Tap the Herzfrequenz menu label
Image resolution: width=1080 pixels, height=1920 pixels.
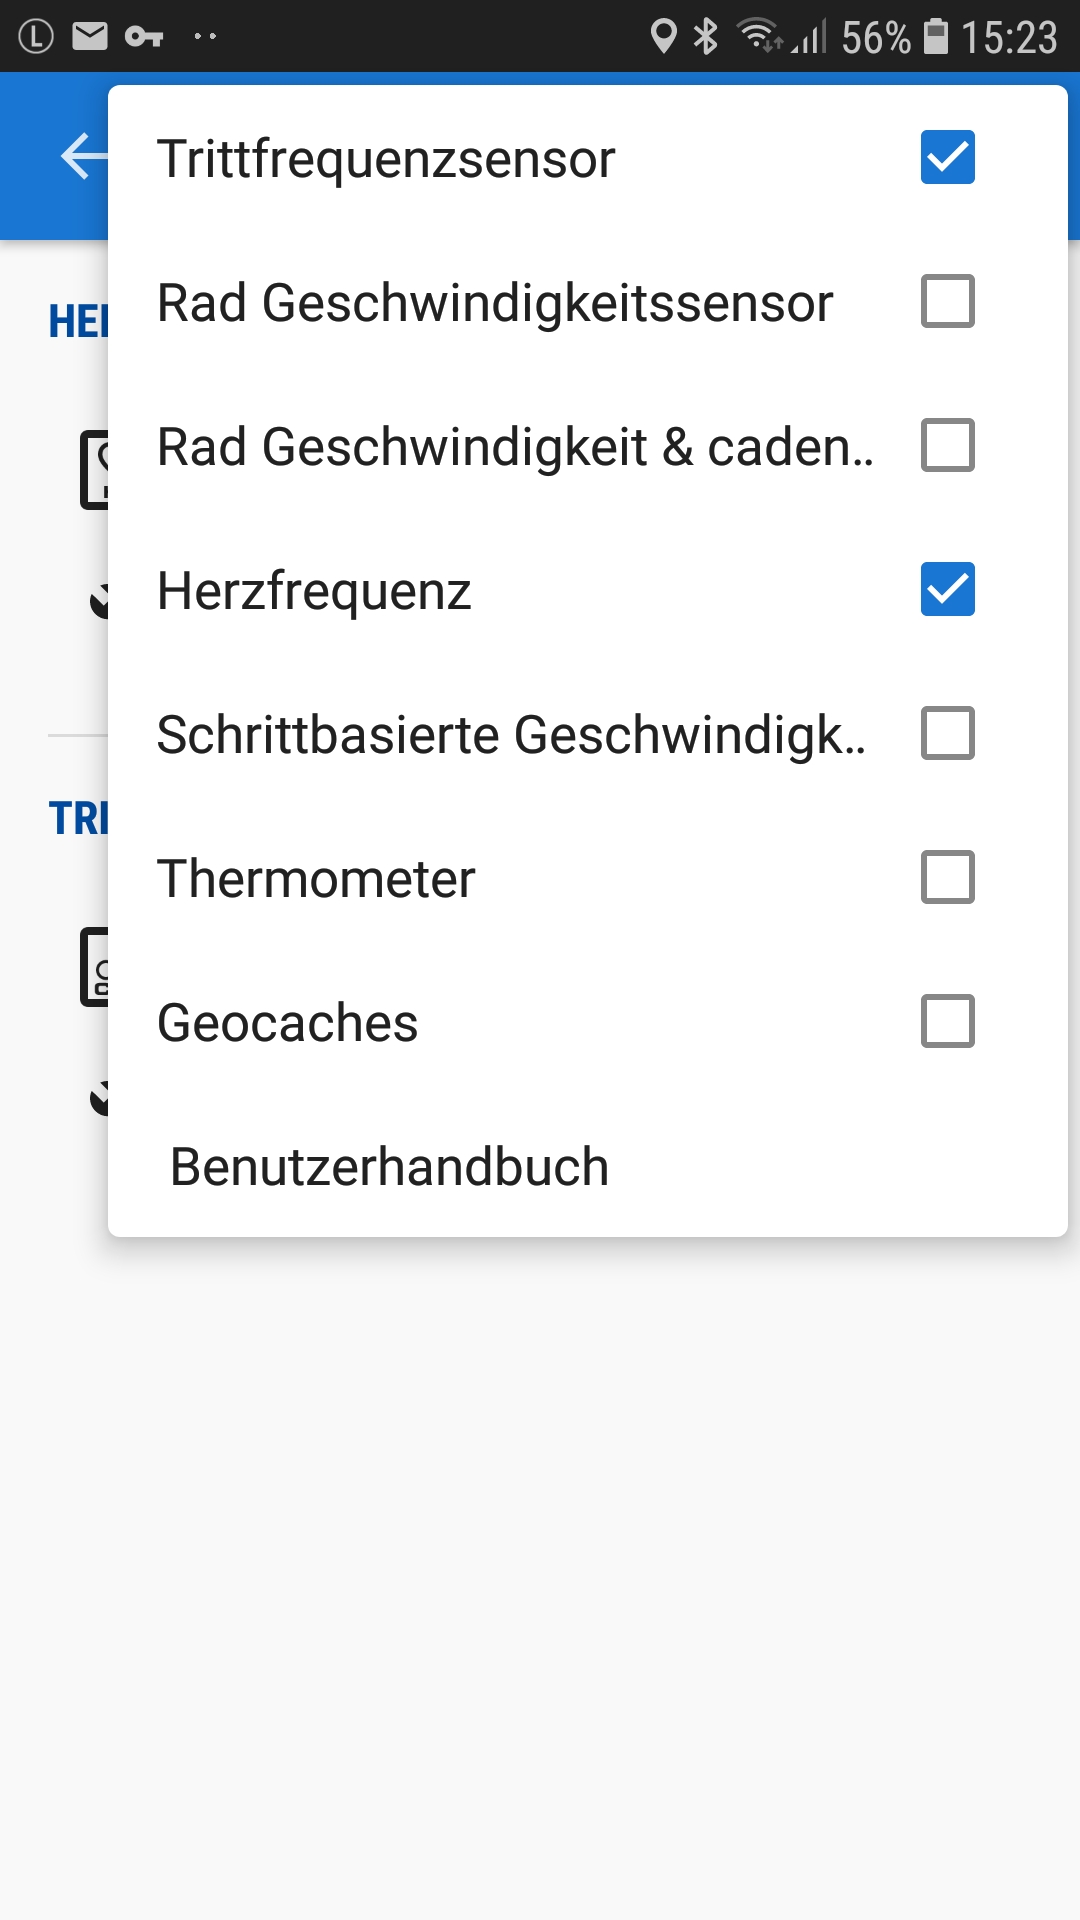tap(314, 591)
